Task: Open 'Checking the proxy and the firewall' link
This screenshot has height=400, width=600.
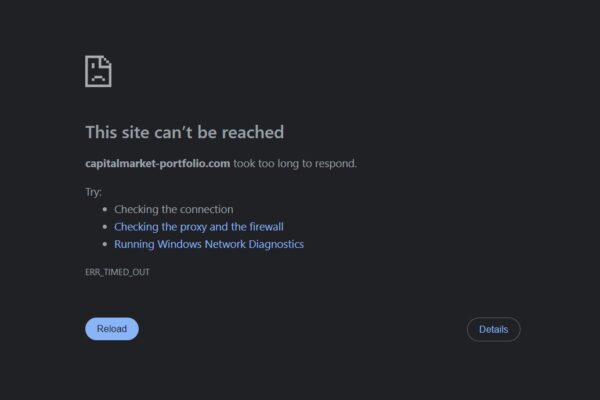Action: (x=198, y=227)
